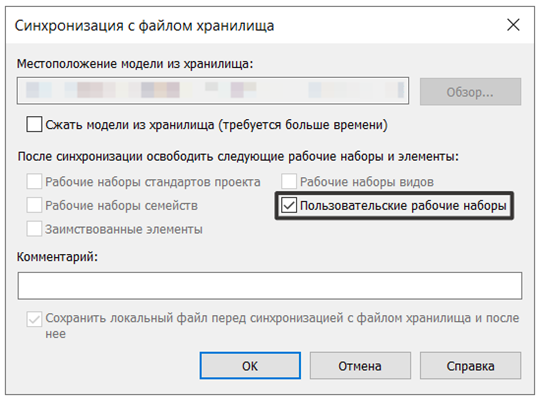Viewport: 538px width, 401px height.
Task: Click the Местоположение модели из хранилища label
Action: [135, 64]
